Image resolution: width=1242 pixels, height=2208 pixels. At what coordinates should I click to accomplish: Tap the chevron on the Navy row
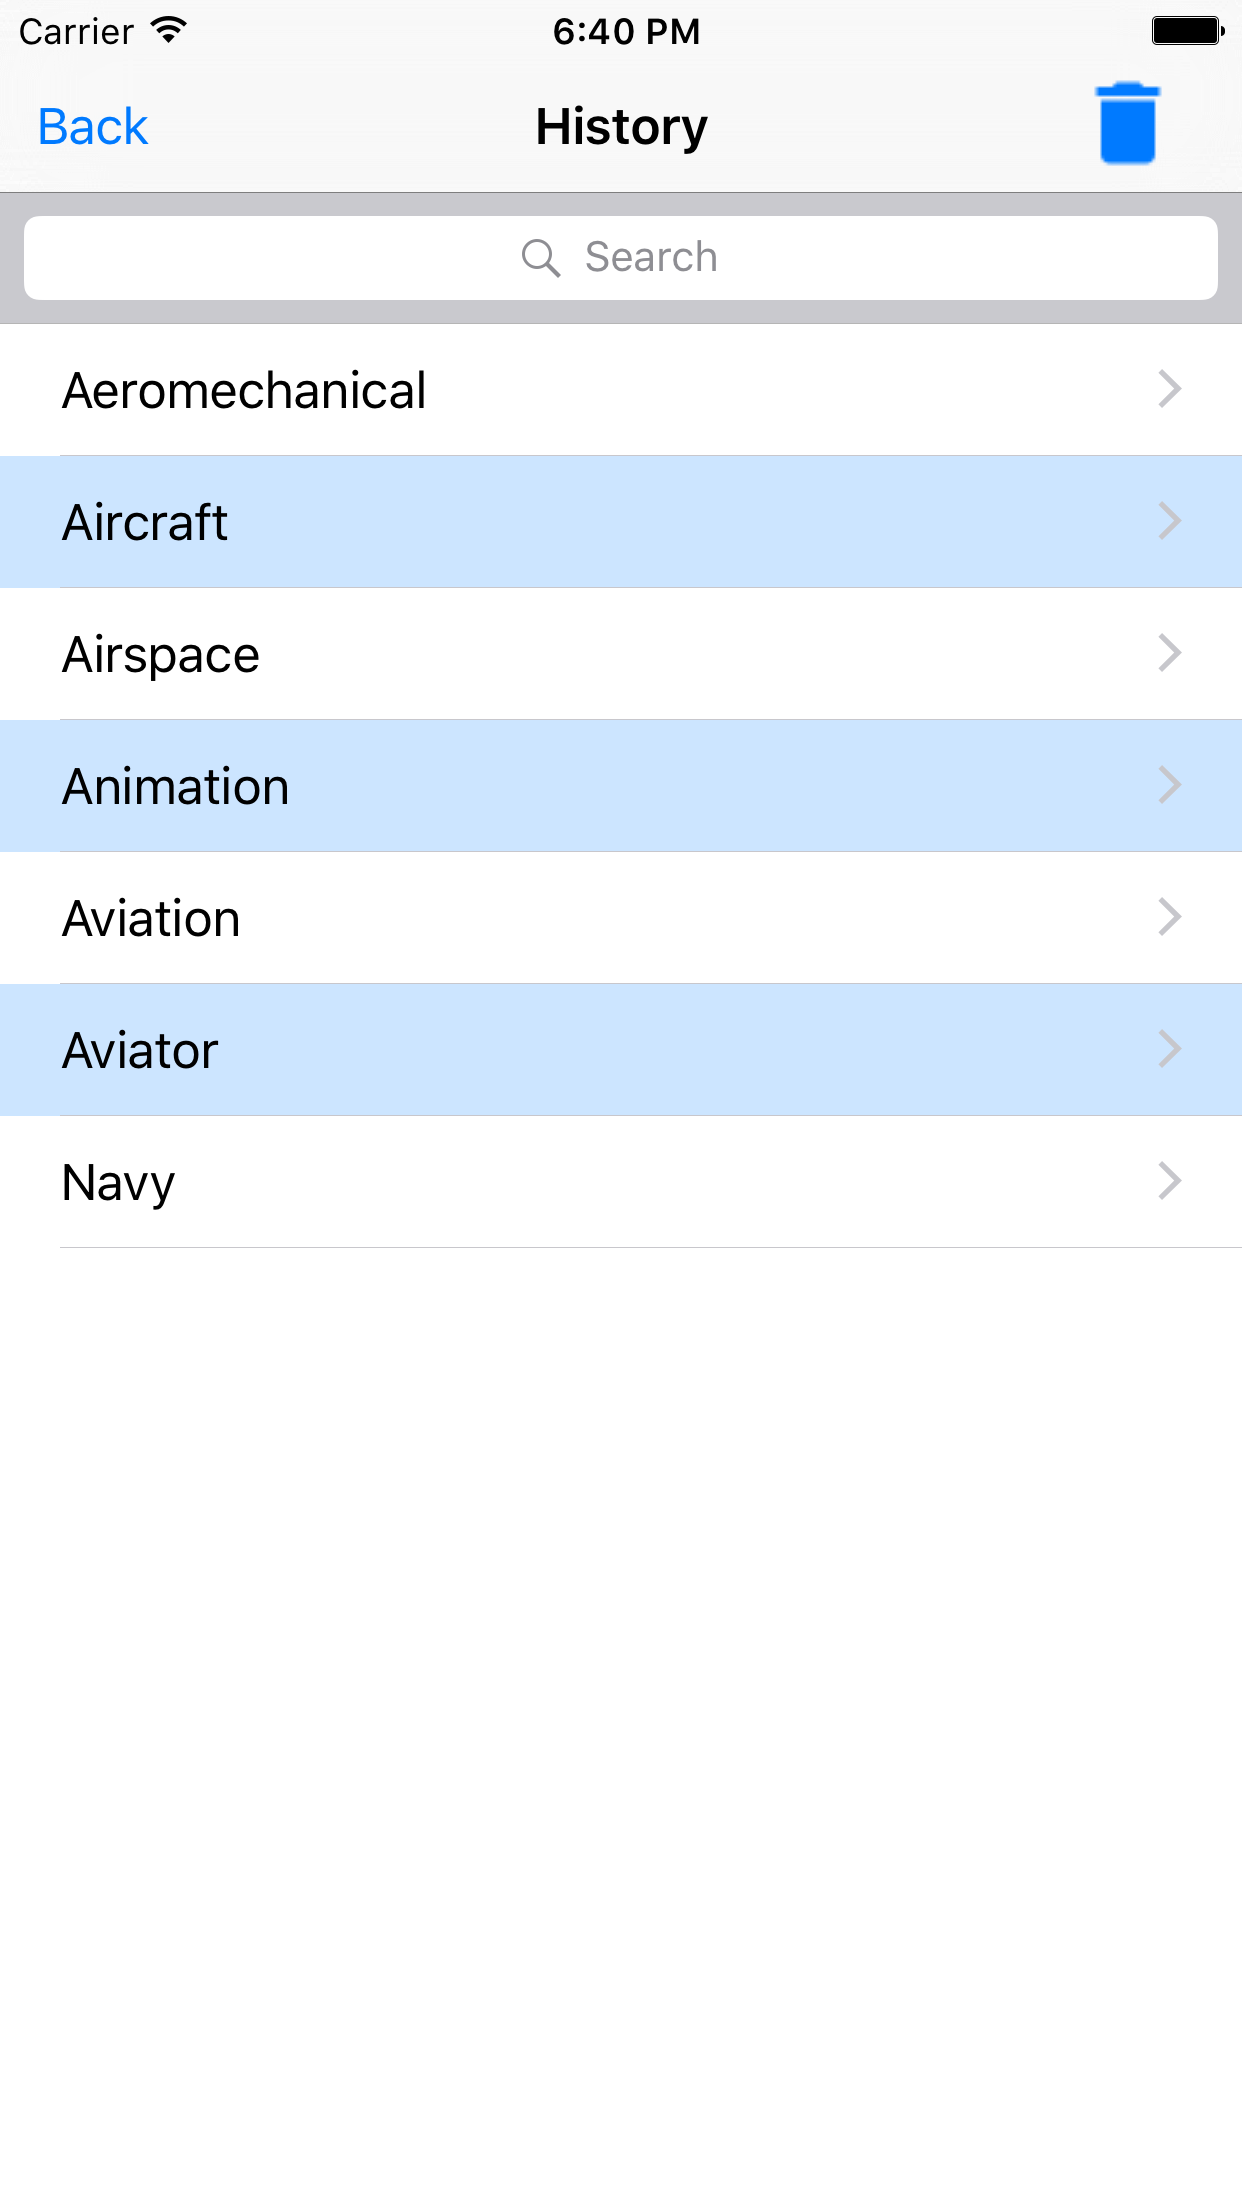(1169, 1181)
